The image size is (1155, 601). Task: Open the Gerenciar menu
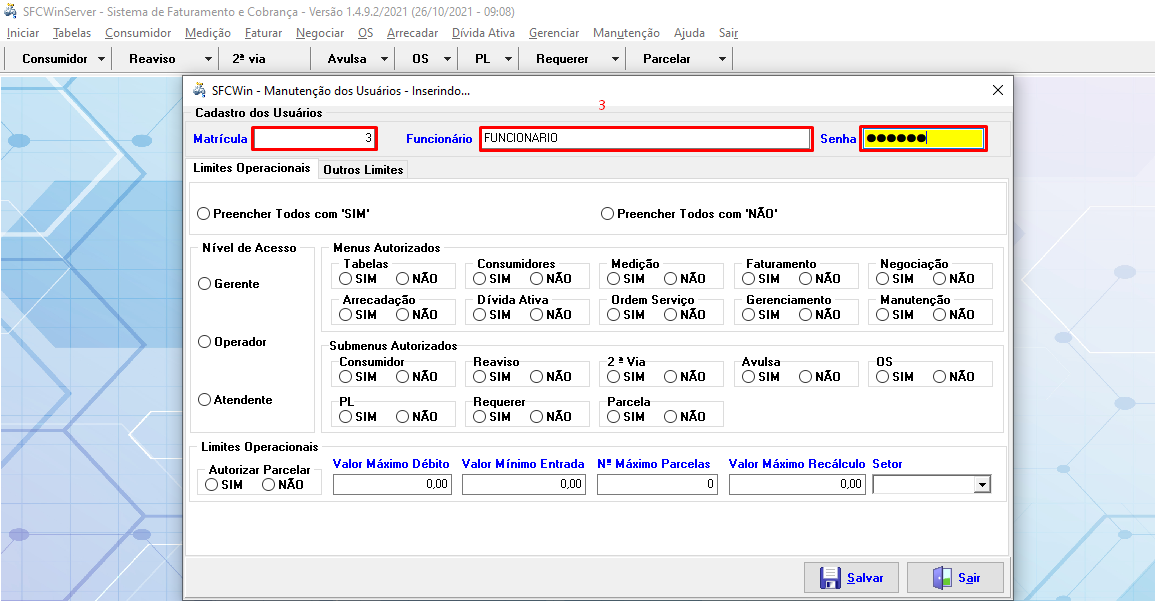click(x=553, y=33)
